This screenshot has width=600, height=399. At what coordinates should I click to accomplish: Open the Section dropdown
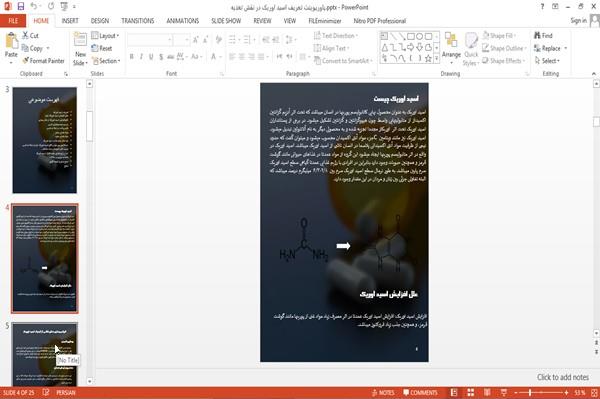tap(106, 61)
